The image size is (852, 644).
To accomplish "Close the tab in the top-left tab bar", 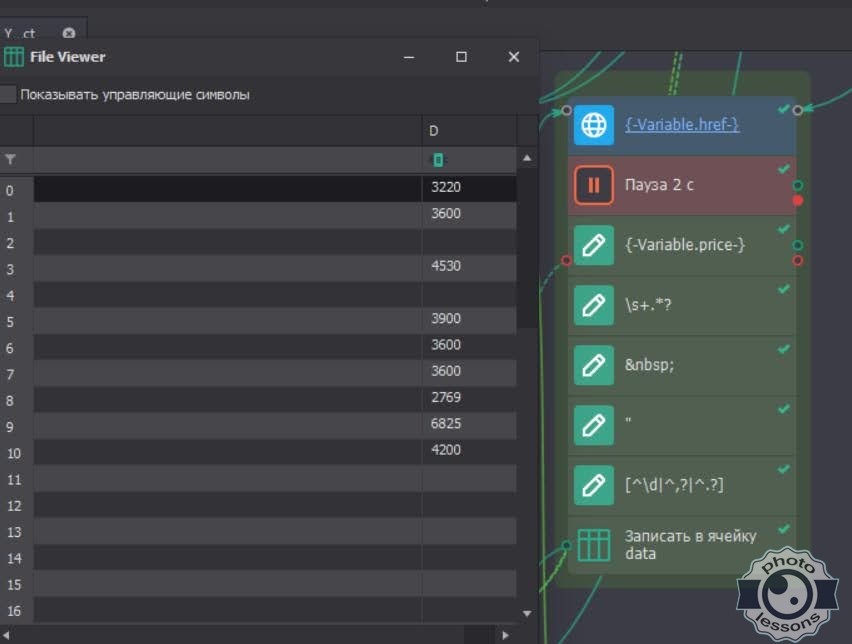I will [68, 33].
